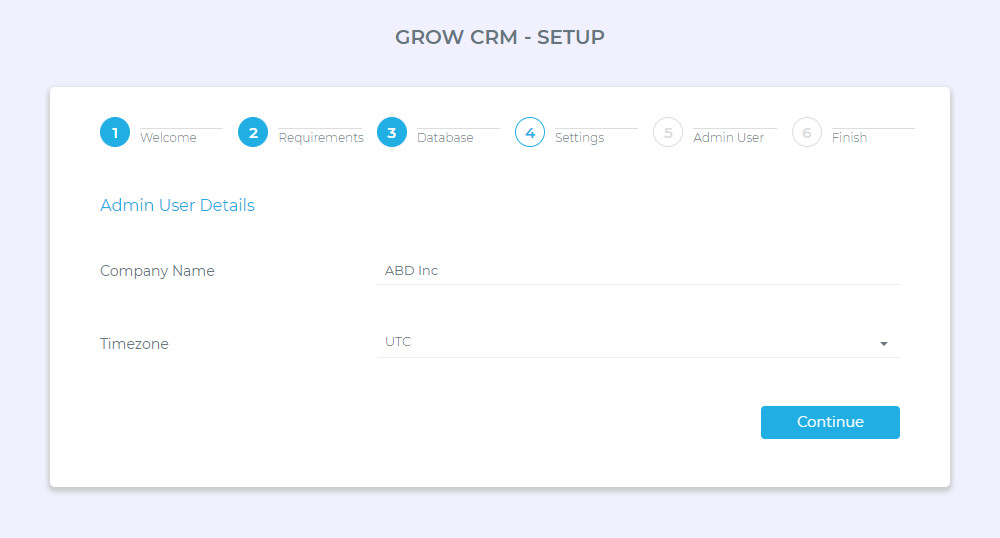The image size is (1000, 538).
Task: Click the GROW CRM - SETUP title
Action: [x=500, y=37]
